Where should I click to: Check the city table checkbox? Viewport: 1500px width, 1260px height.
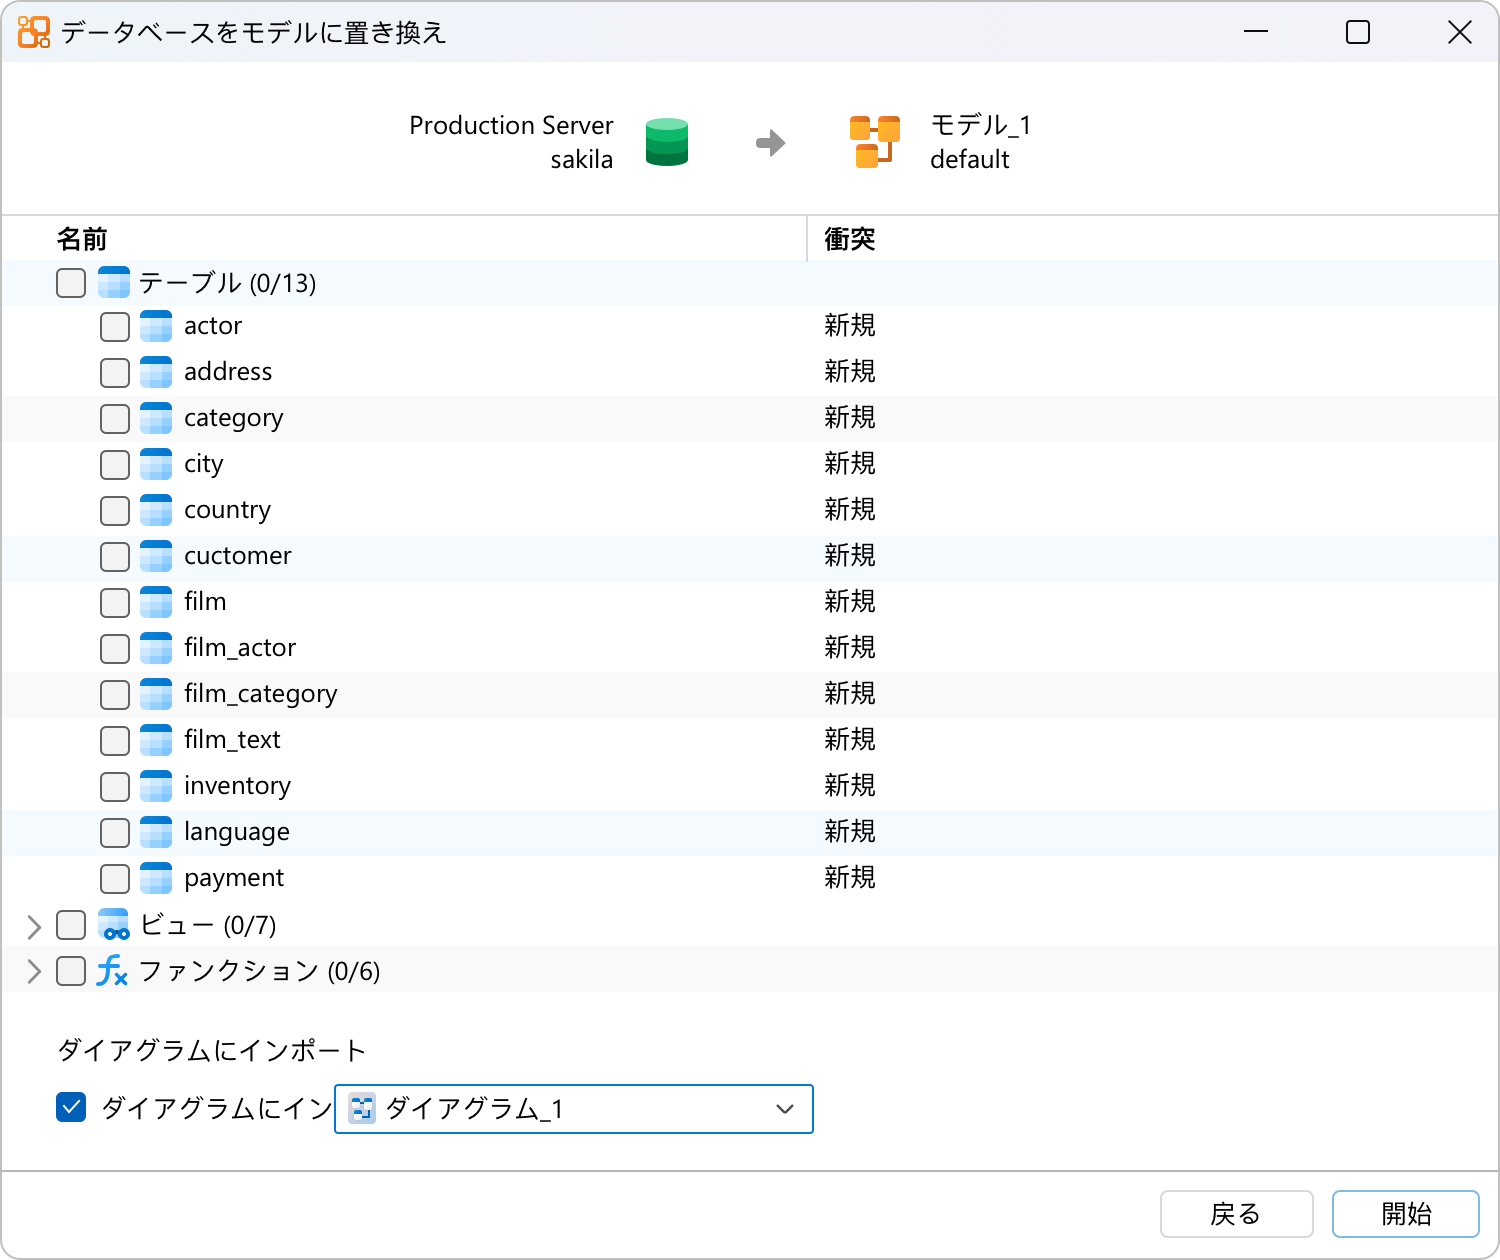pos(115,464)
